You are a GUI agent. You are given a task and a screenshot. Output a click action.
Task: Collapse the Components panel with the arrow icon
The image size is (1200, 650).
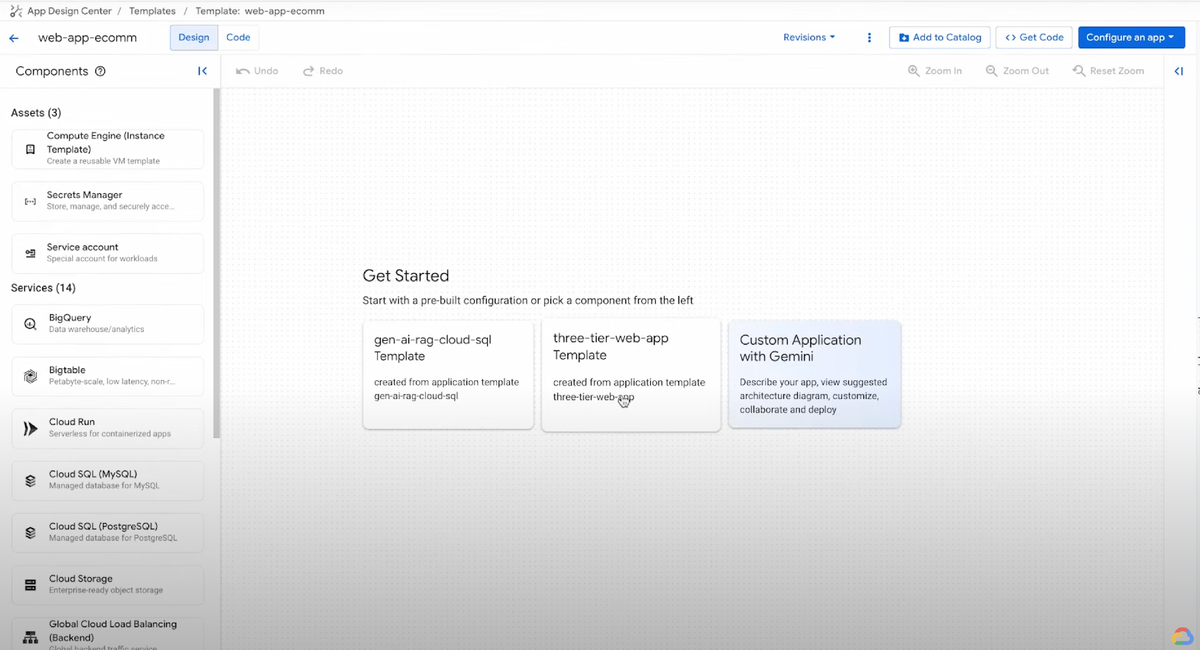(x=202, y=71)
